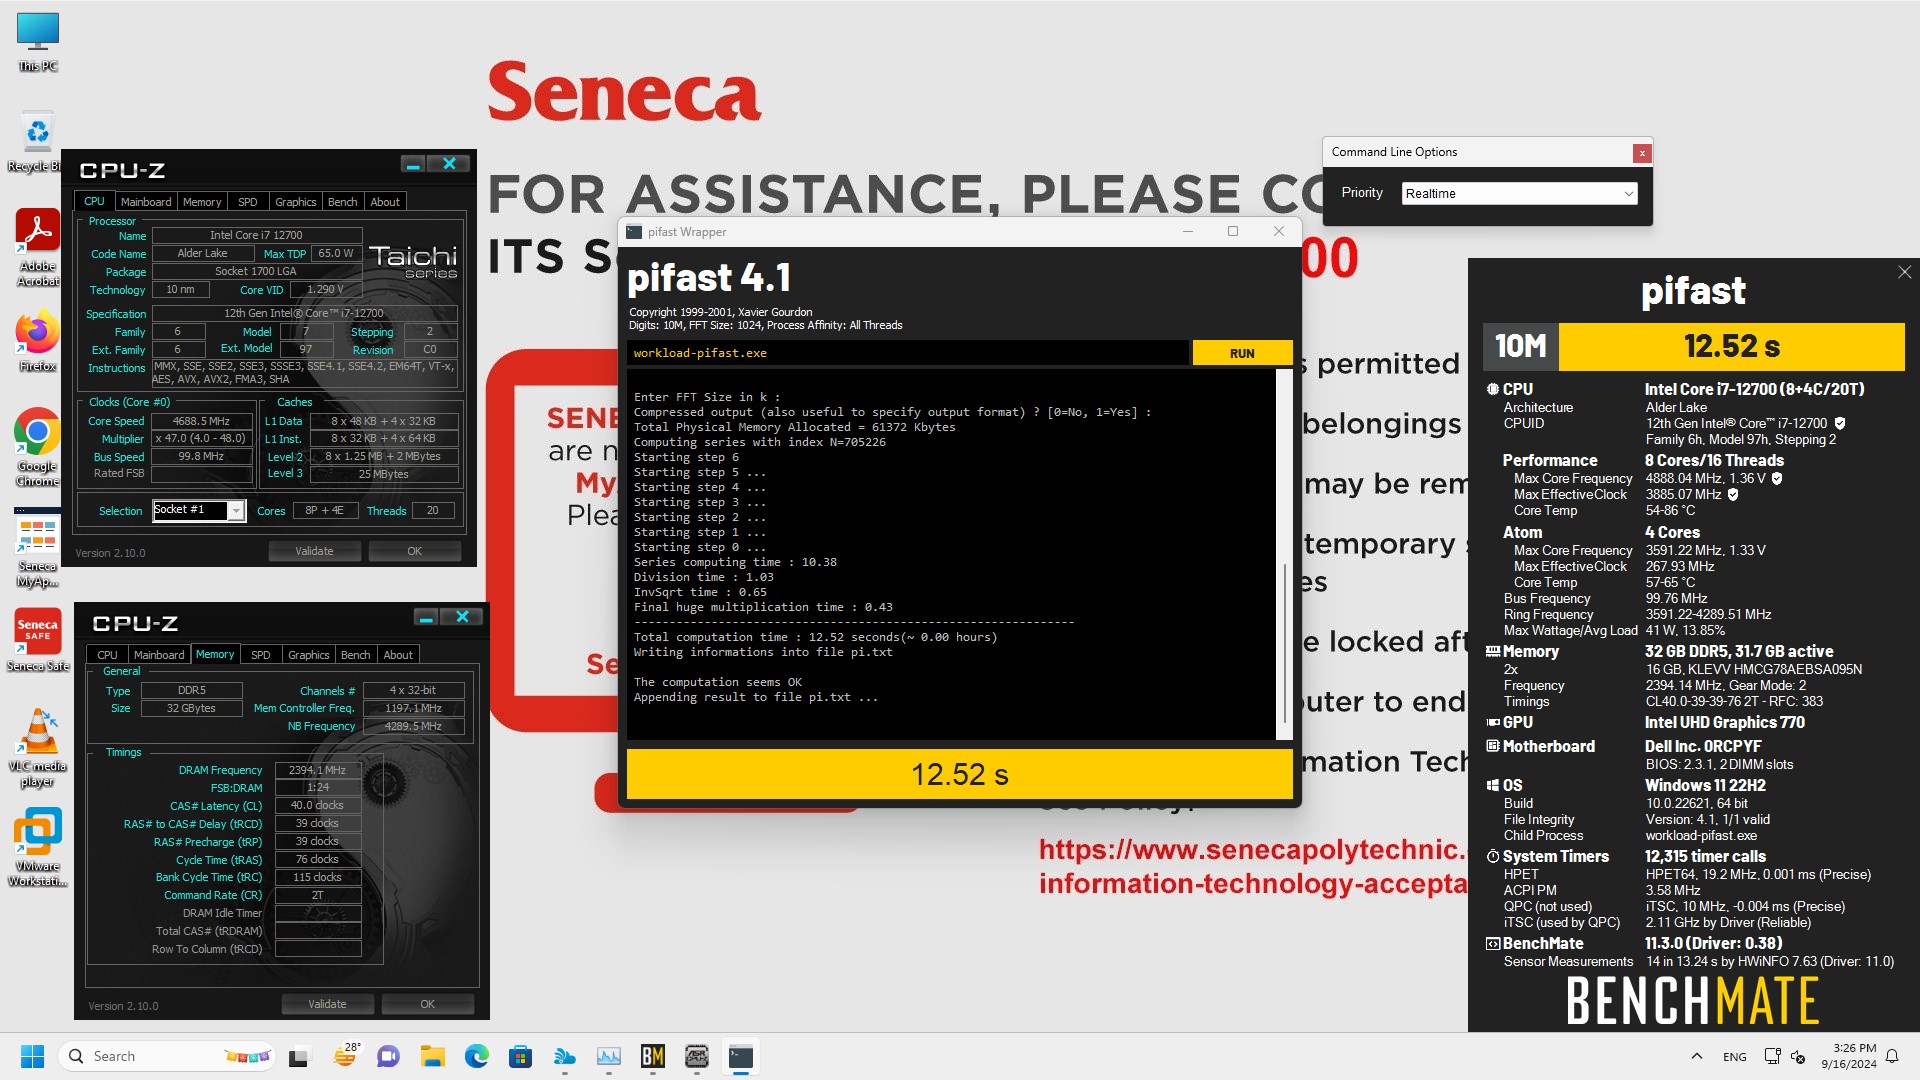Click the 10M 12.52 s score banner
Image resolution: width=1920 pixels, height=1080 pixels.
(1693, 346)
